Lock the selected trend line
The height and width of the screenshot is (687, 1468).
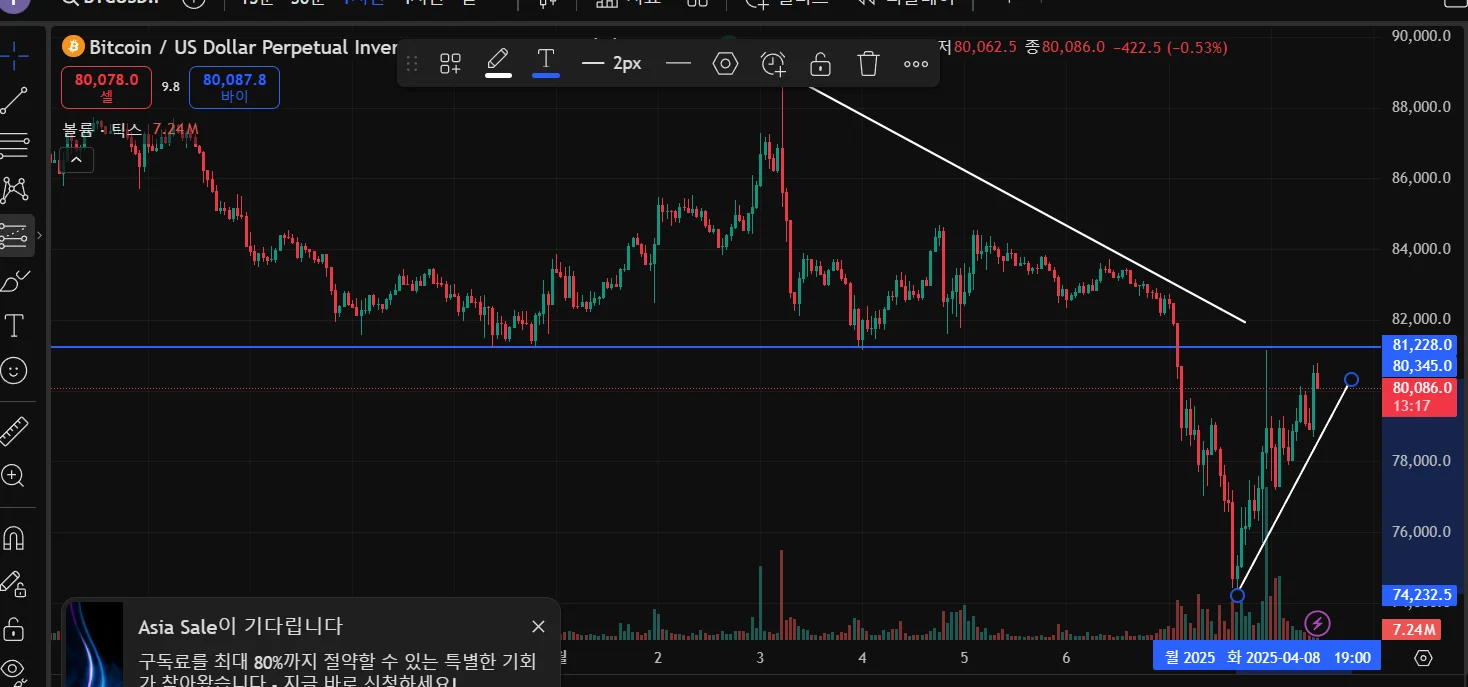click(821, 64)
